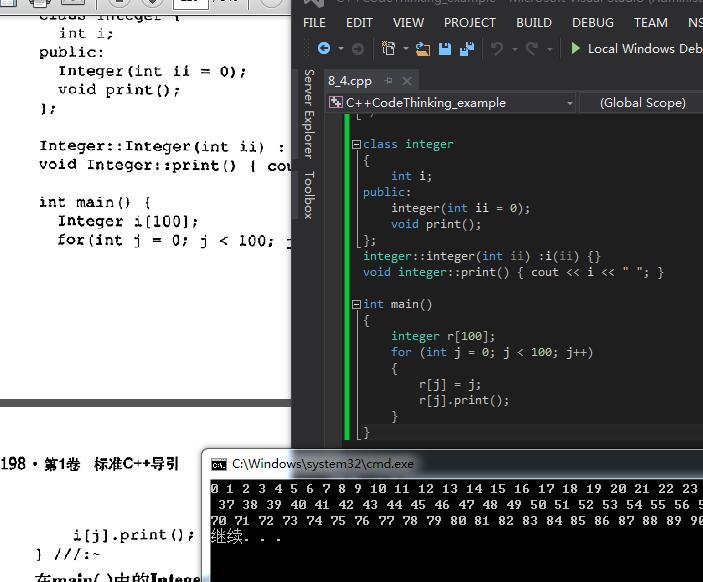Screen dimensions: 703x582
Task: Click the Save disk icon
Action: pyautogui.click(x=445, y=48)
